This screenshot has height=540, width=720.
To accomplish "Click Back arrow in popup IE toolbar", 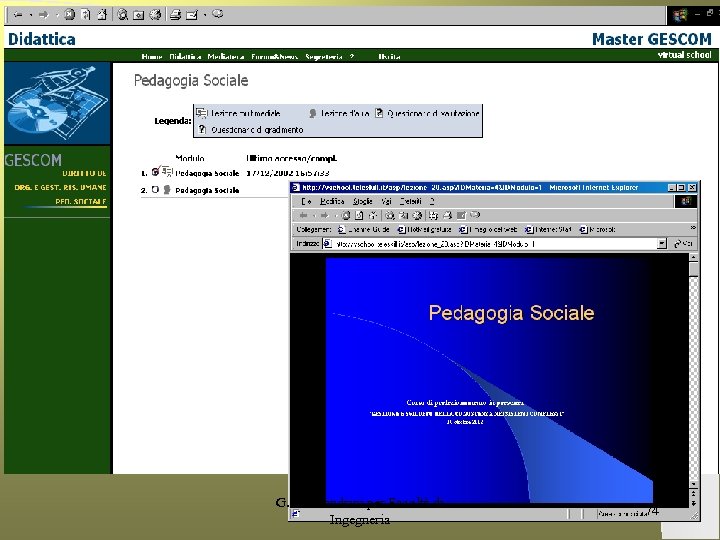I will pos(303,215).
